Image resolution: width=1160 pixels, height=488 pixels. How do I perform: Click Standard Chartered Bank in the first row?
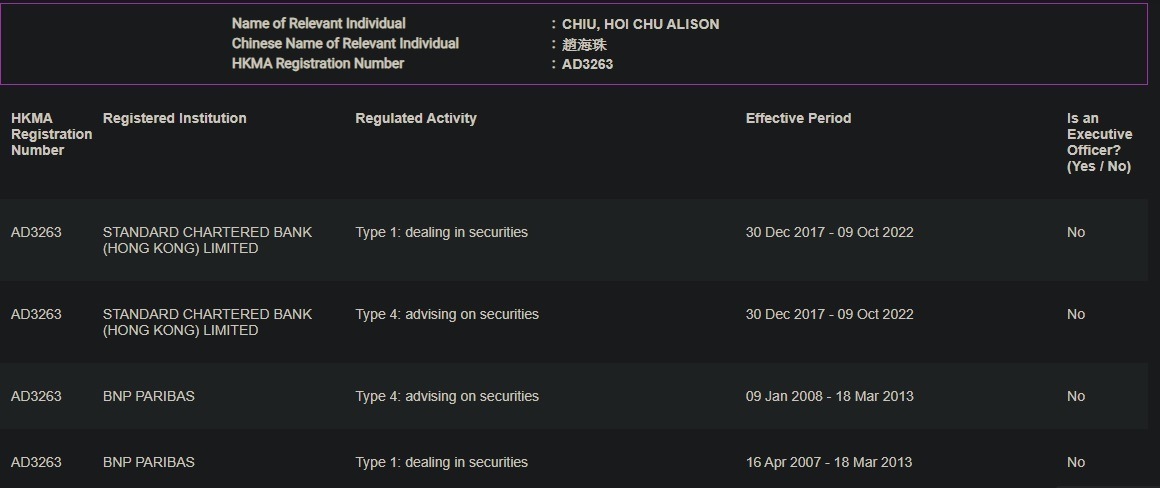207,240
